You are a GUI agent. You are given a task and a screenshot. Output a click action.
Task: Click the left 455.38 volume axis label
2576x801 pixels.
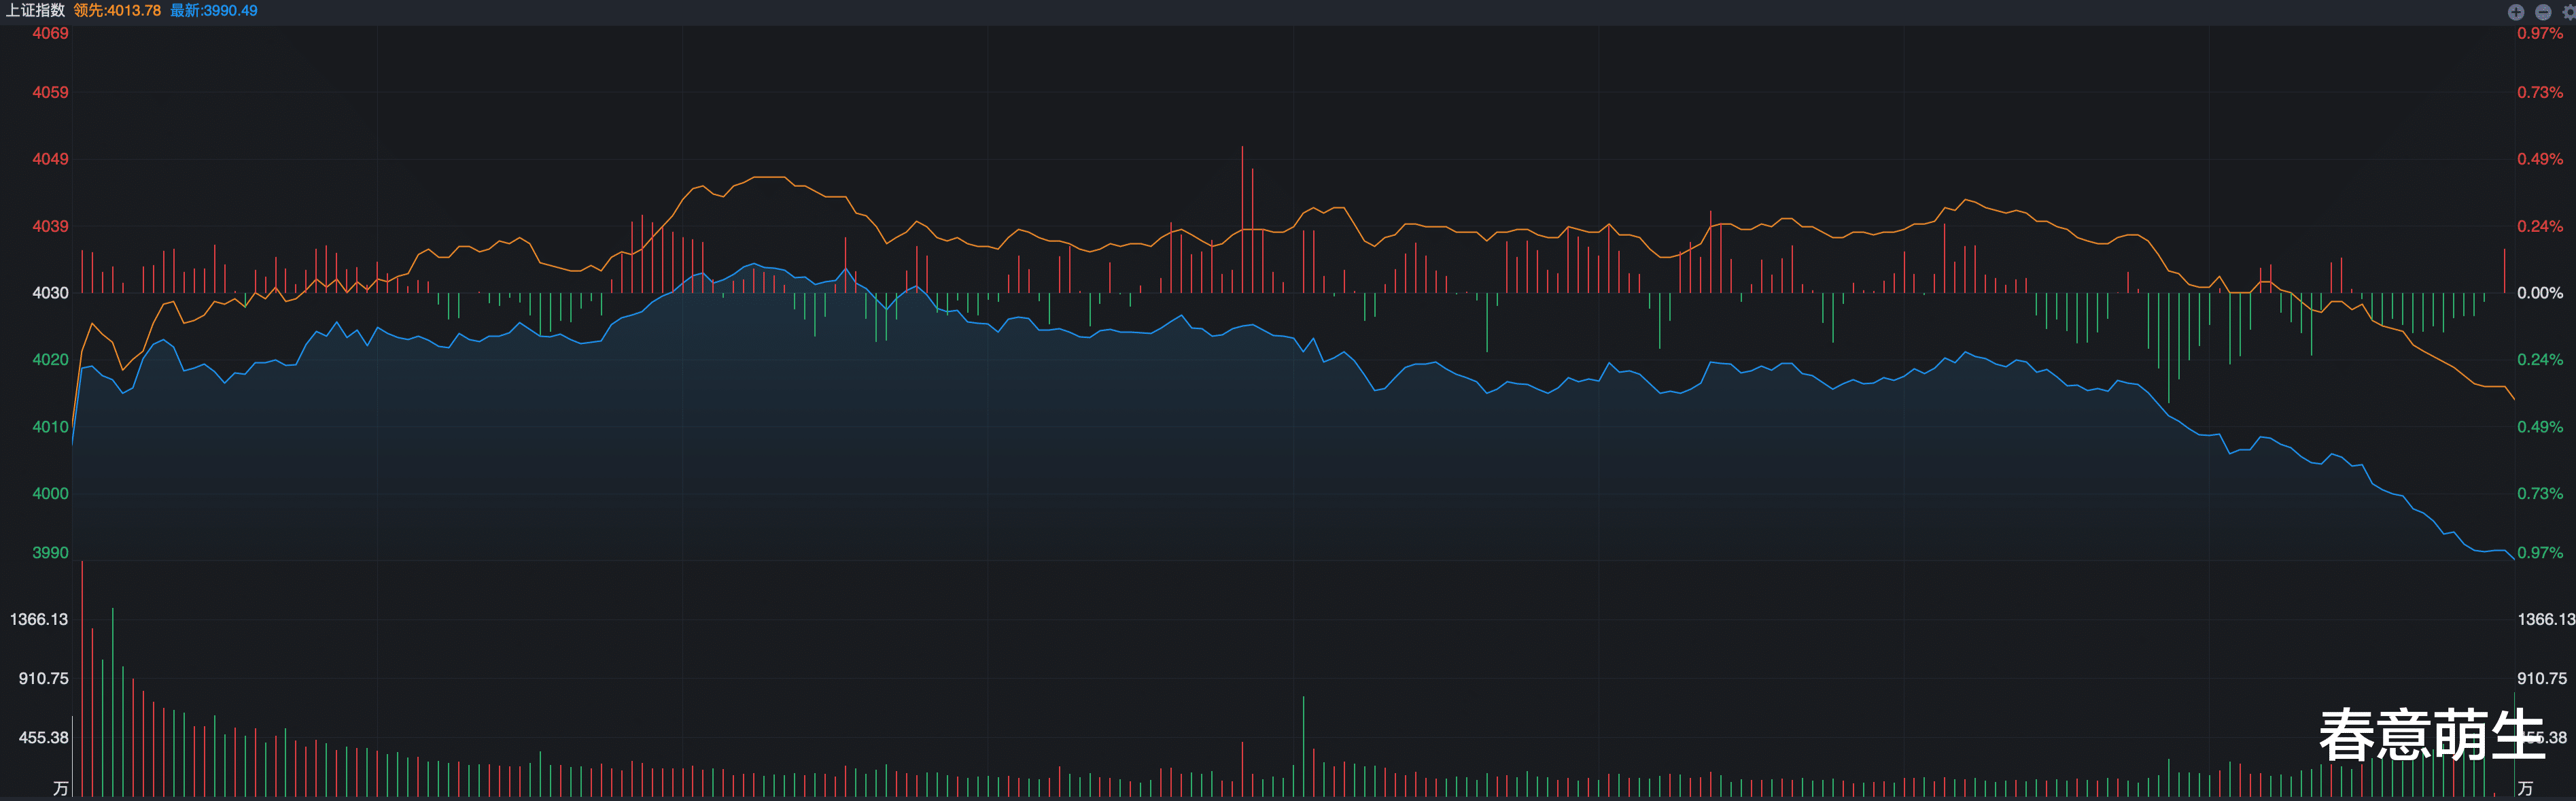pyautogui.click(x=43, y=737)
